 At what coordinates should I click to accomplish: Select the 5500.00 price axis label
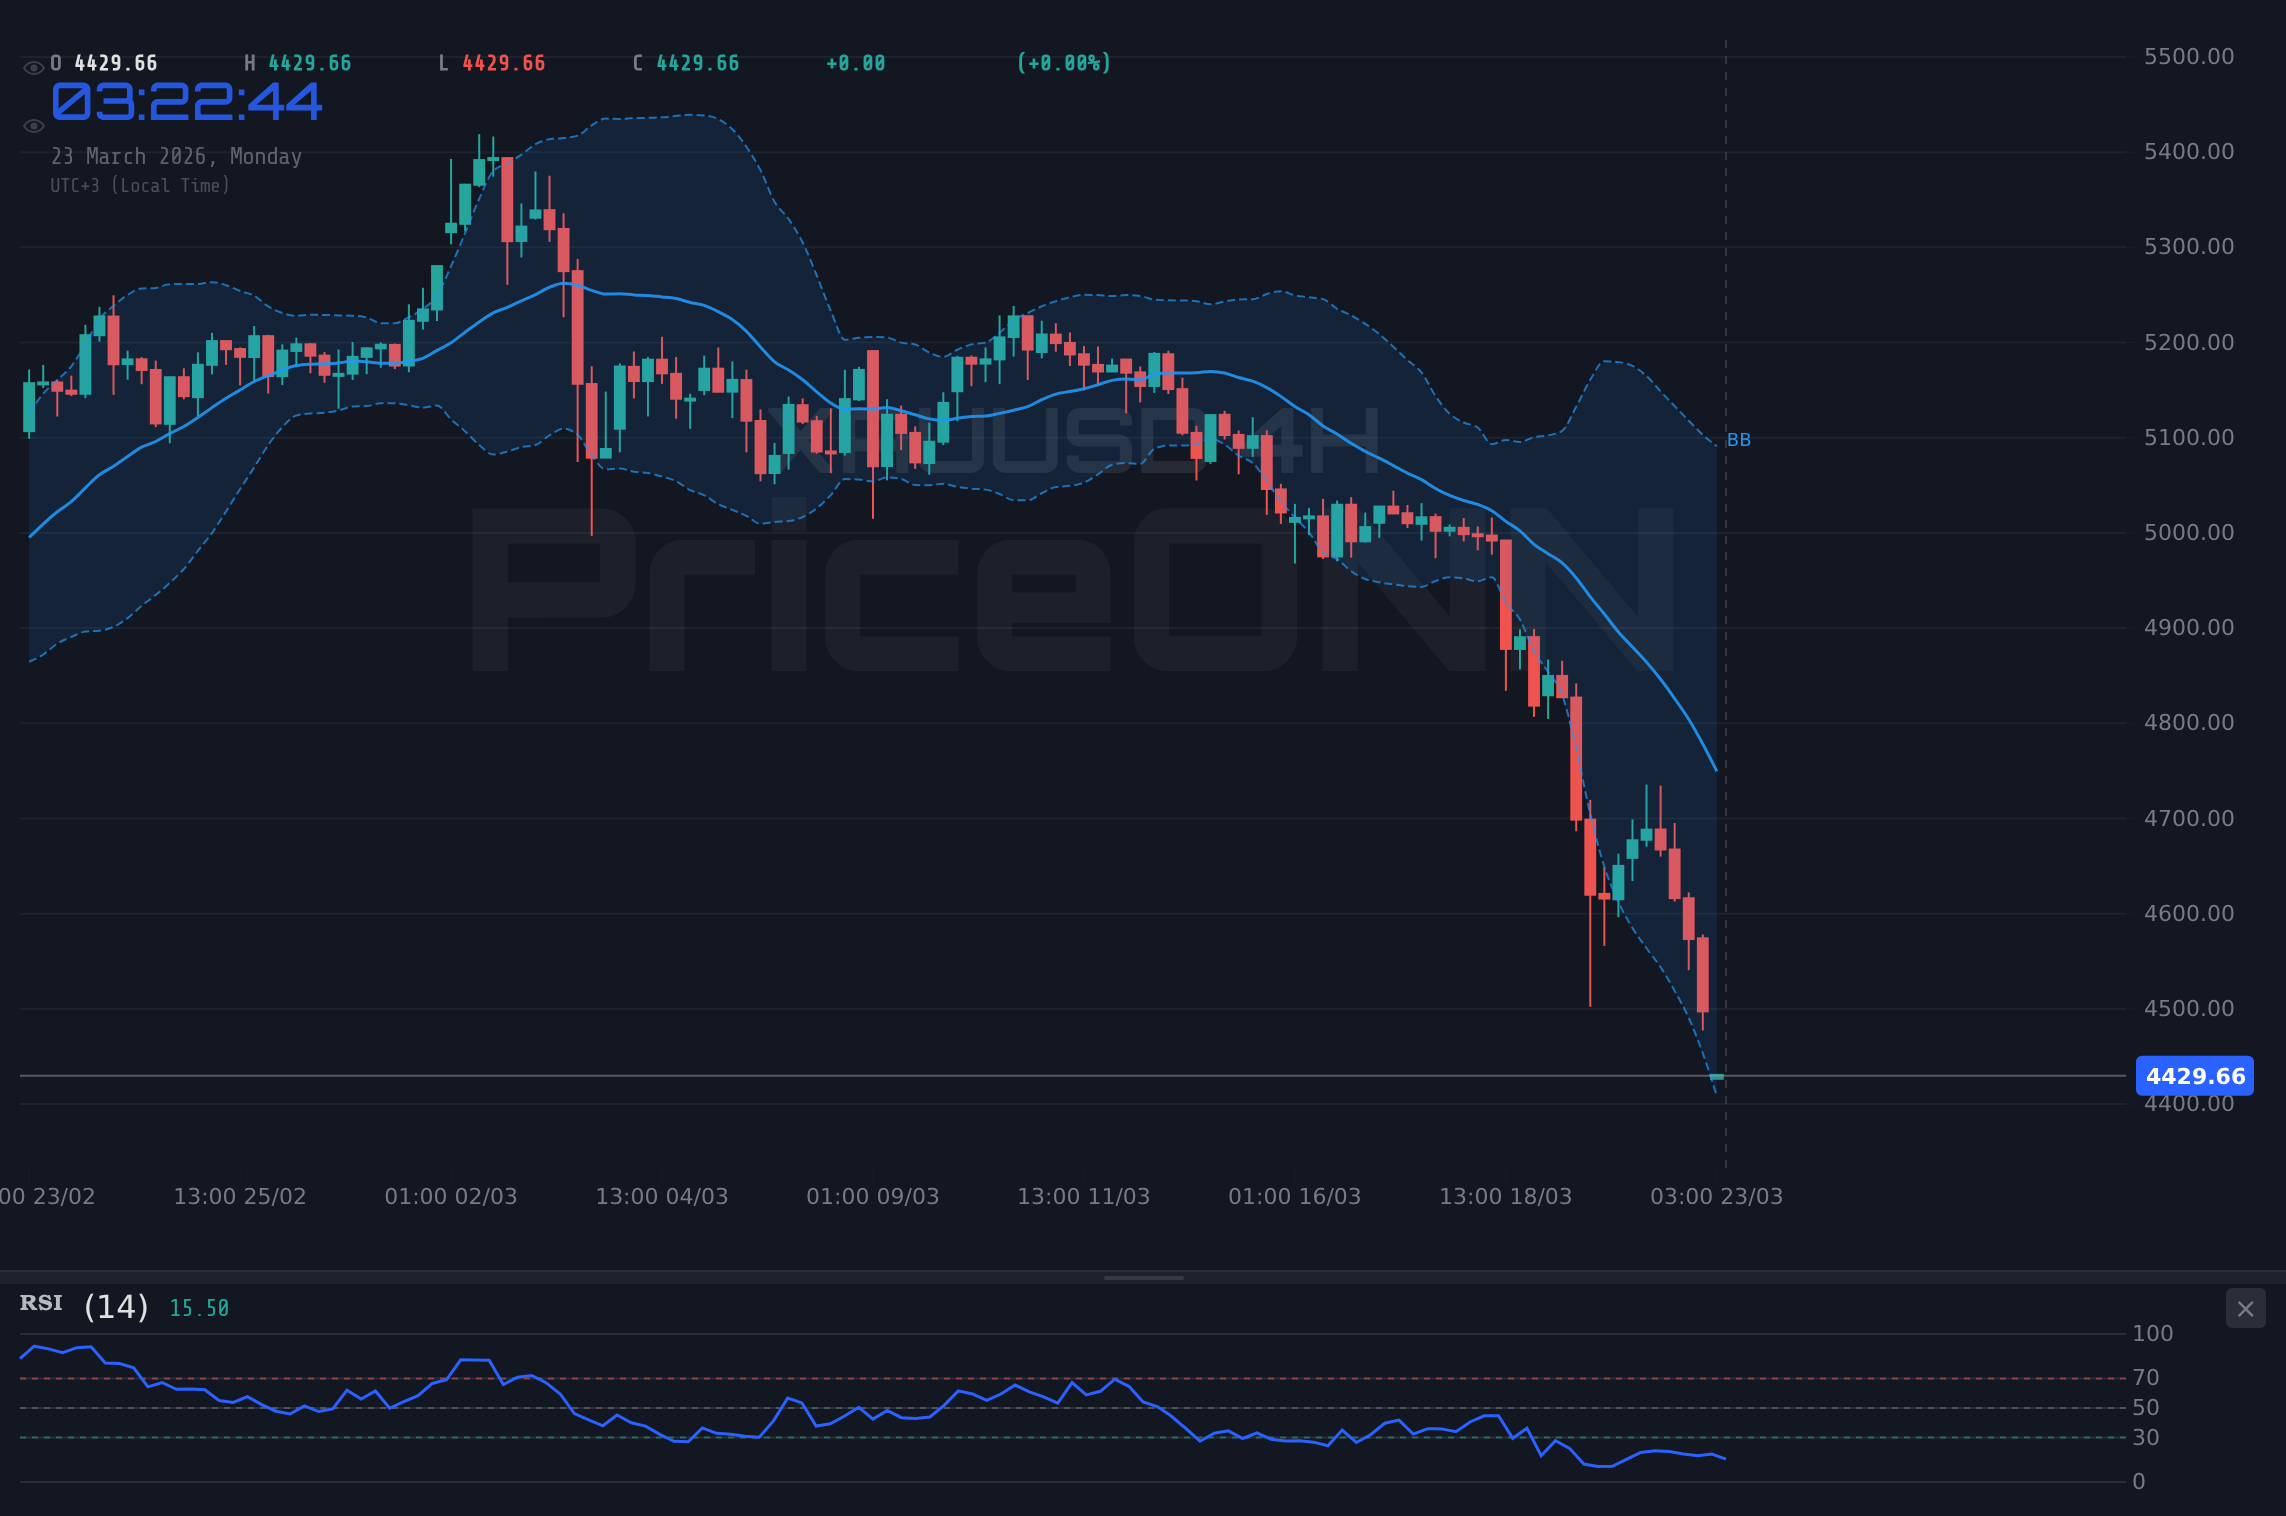(x=2191, y=56)
